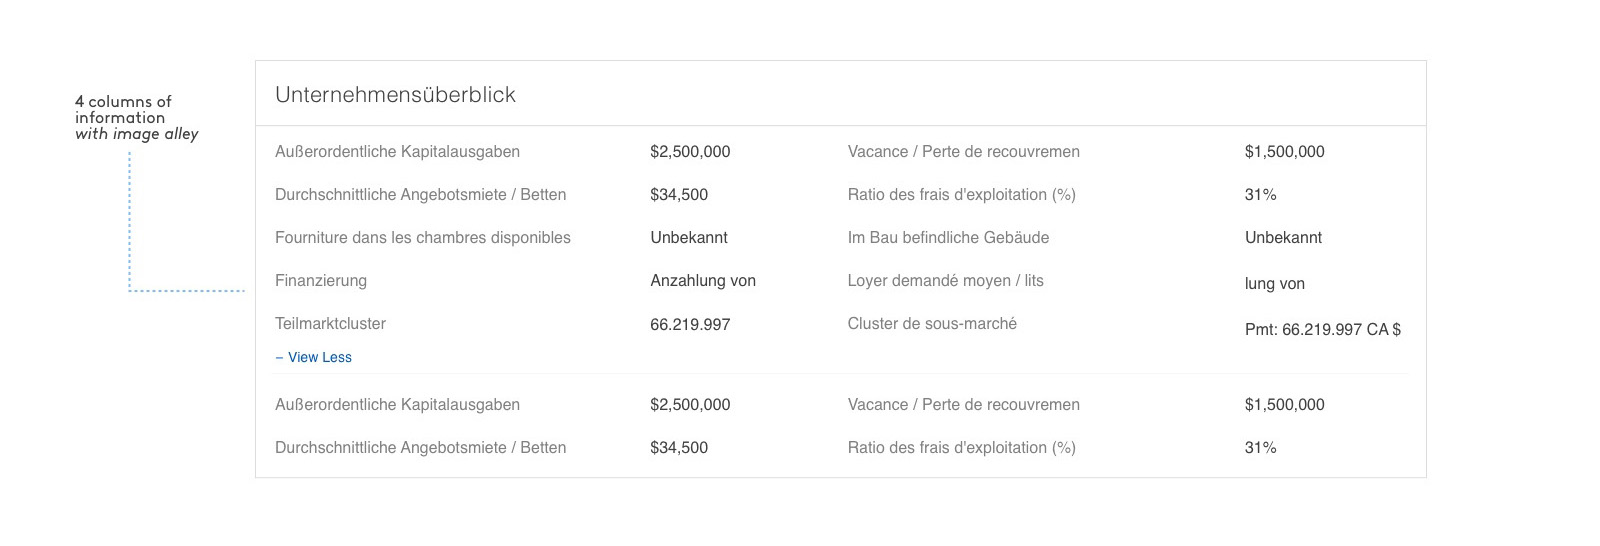Image resolution: width=1600 pixels, height=546 pixels.
Task: Click the $34,500 value in the bottom row
Action: [x=679, y=448]
